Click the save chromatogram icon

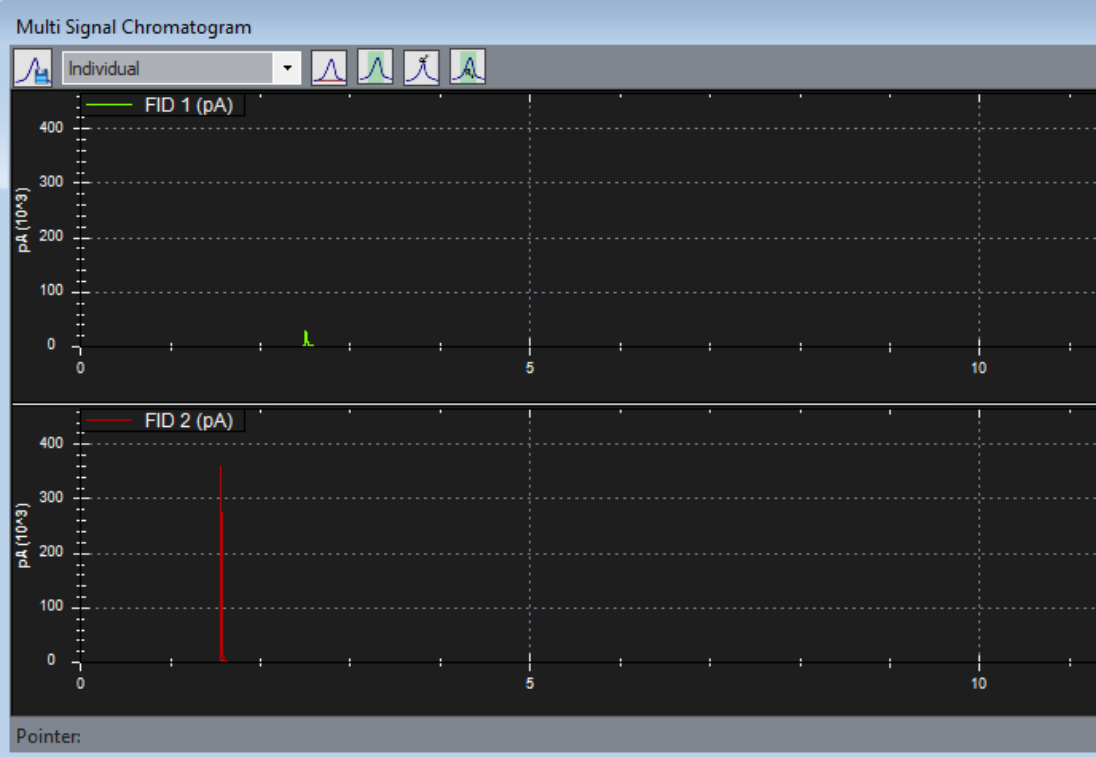(x=33, y=68)
